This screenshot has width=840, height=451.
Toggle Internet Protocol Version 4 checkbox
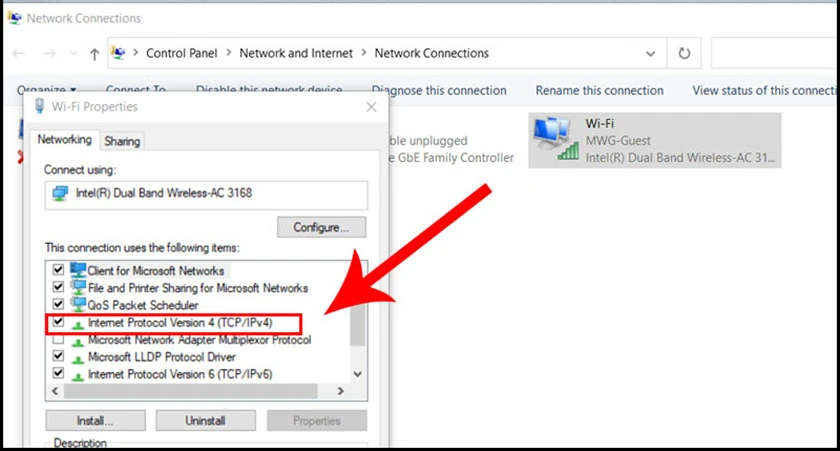tap(58, 321)
